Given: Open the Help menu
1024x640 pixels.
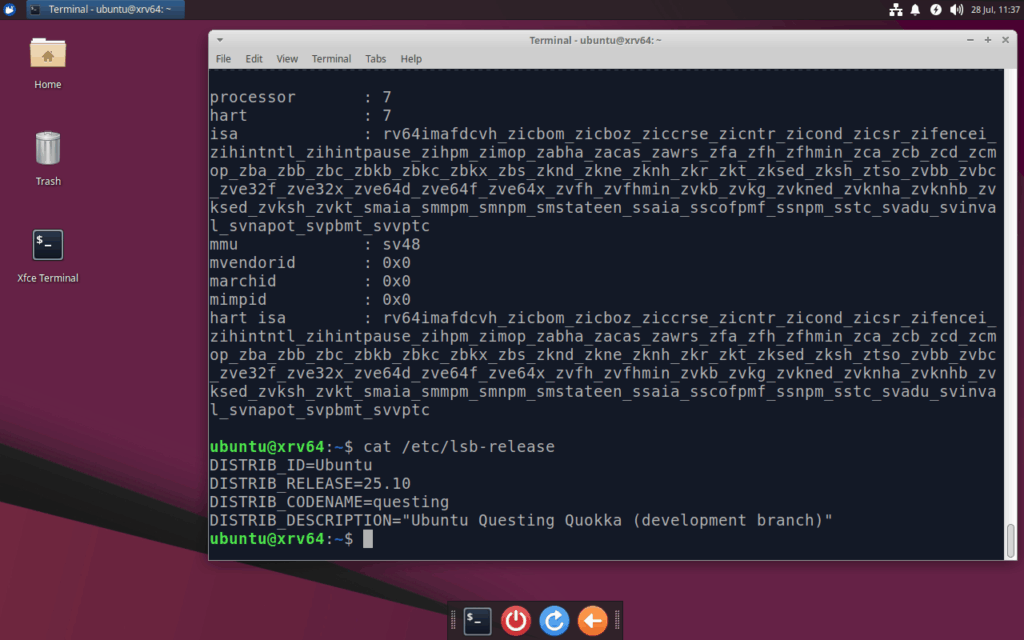Looking at the screenshot, I should tap(411, 58).
